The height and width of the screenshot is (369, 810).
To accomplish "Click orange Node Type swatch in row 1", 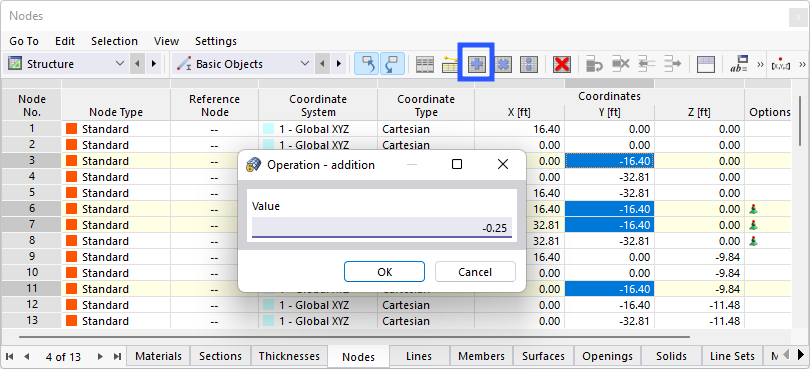I will pos(71,129).
